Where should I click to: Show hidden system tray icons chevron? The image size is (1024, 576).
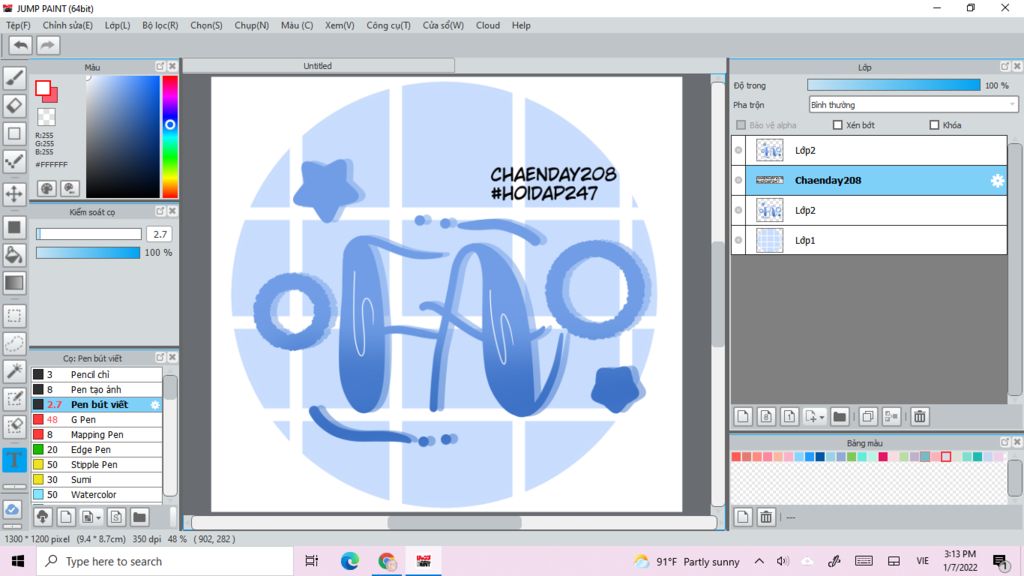point(759,562)
